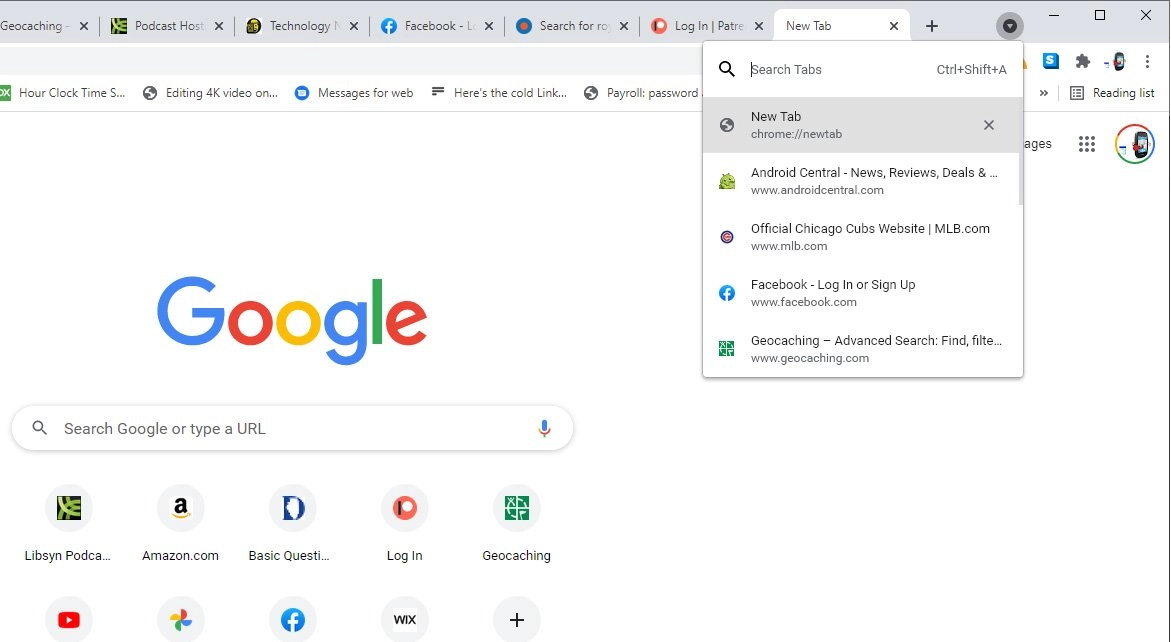Click the Extensions puzzle piece icon
The width and height of the screenshot is (1171, 642).
pyautogui.click(x=1083, y=61)
